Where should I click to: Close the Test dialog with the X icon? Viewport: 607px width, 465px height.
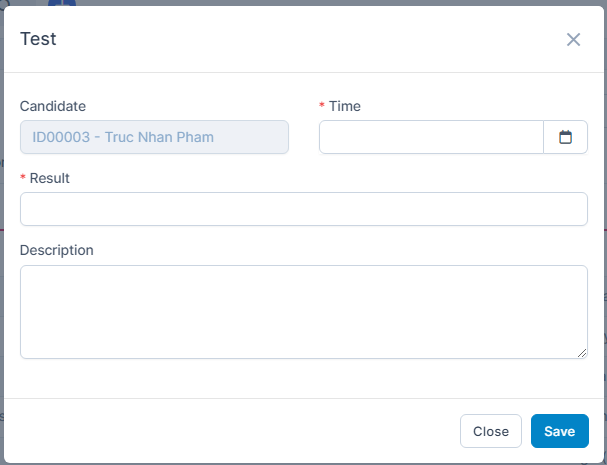573,40
